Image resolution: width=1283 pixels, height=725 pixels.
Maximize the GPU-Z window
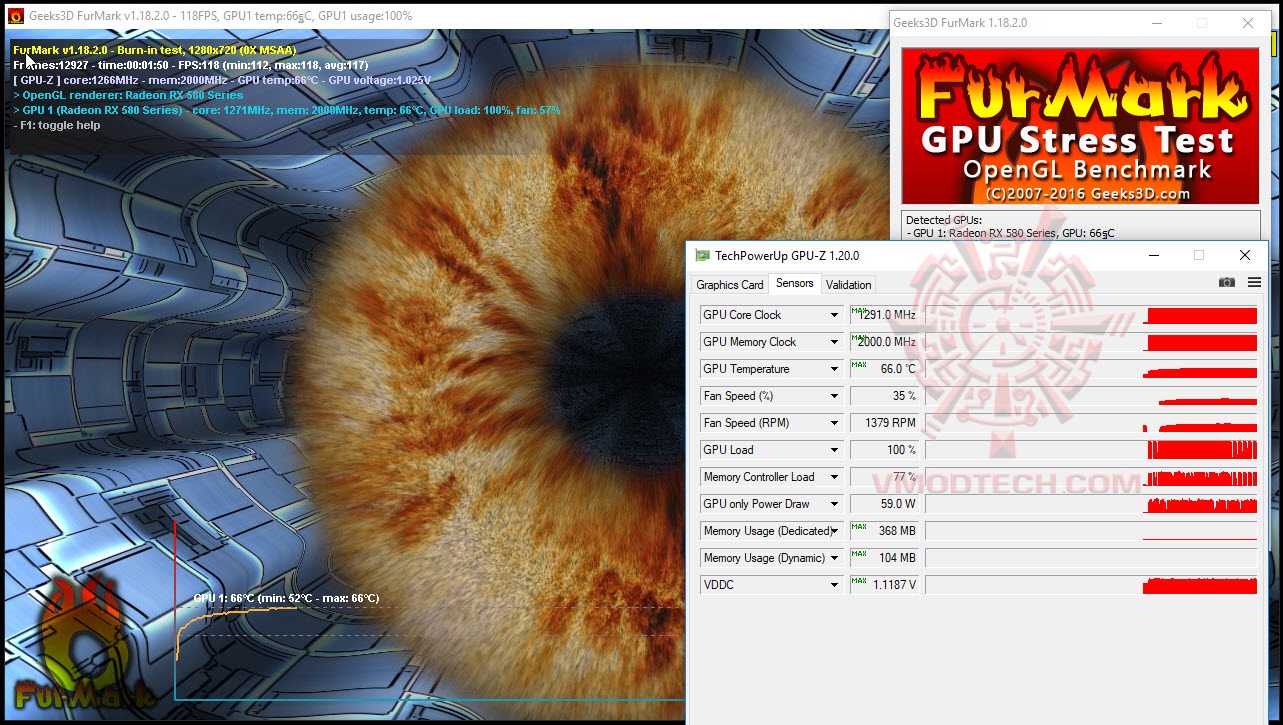(1199, 256)
